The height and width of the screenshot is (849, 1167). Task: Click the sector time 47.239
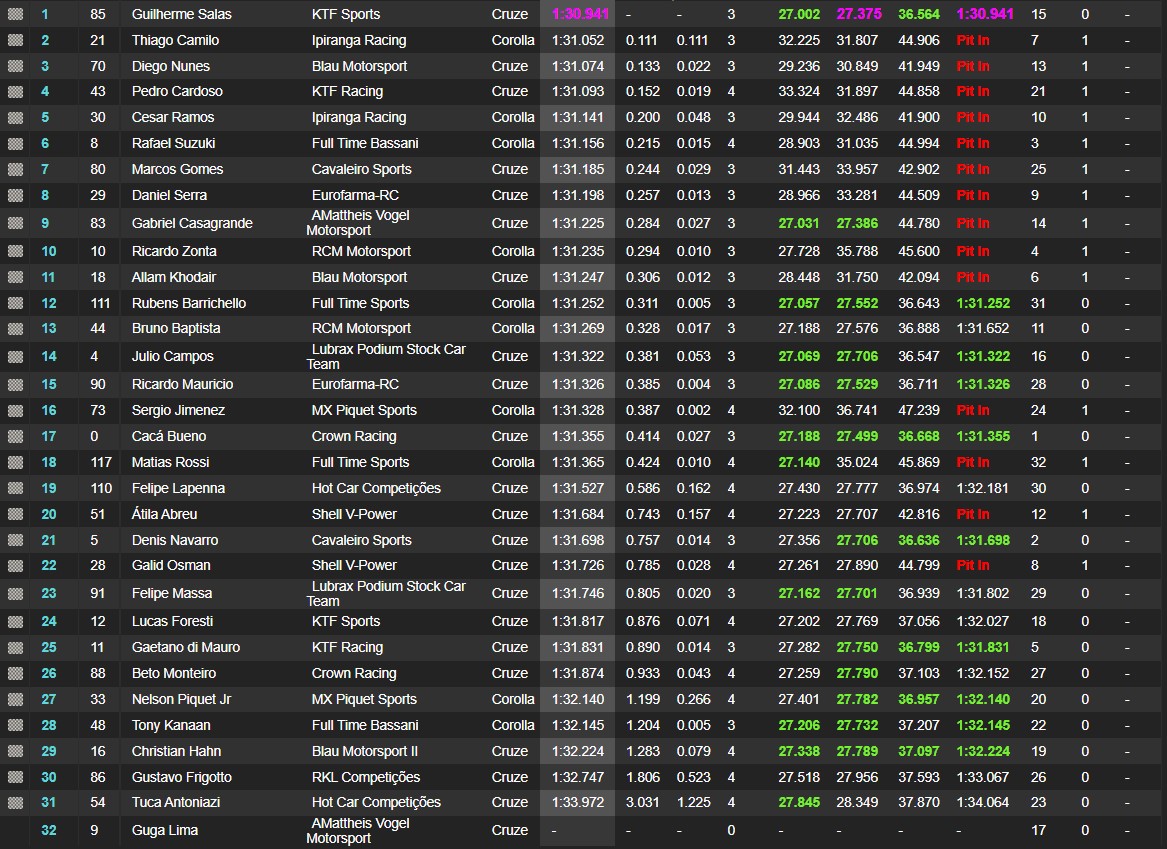[x=919, y=411]
